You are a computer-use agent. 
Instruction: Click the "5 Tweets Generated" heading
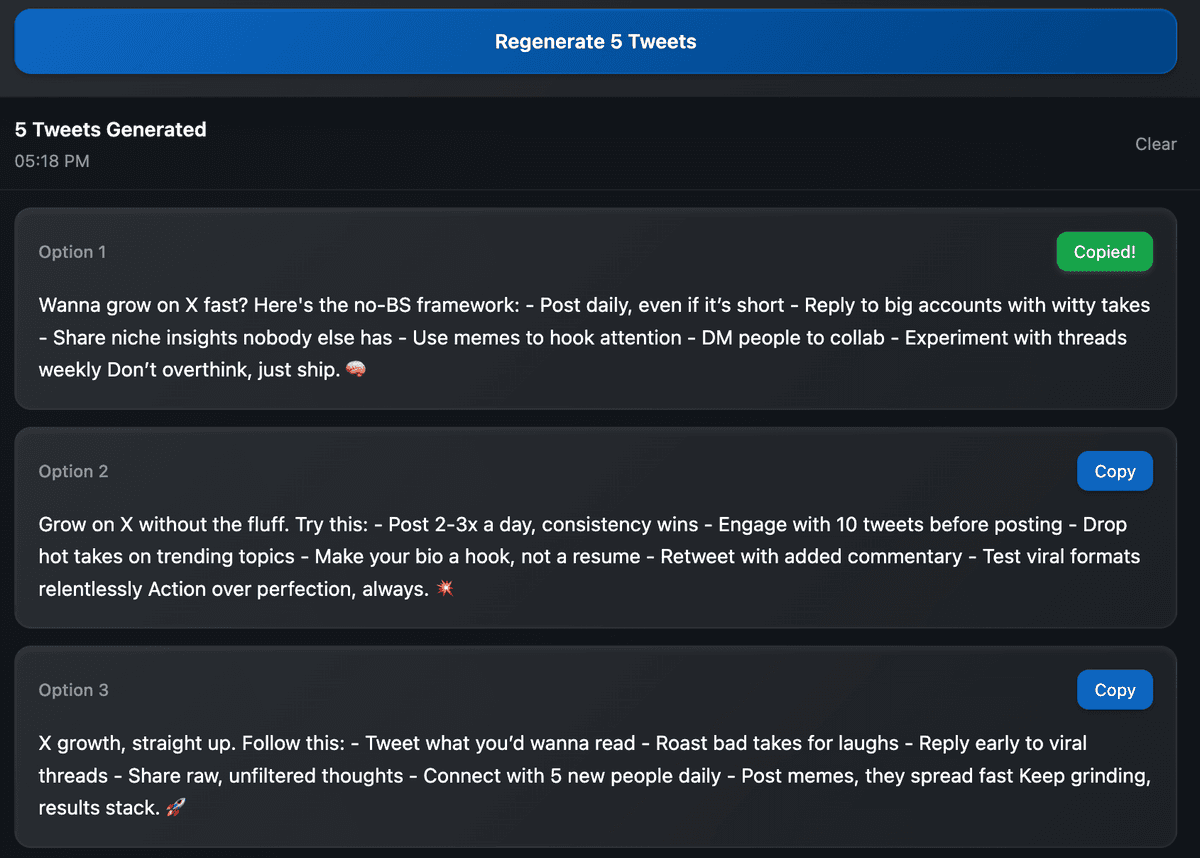click(110, 129)
